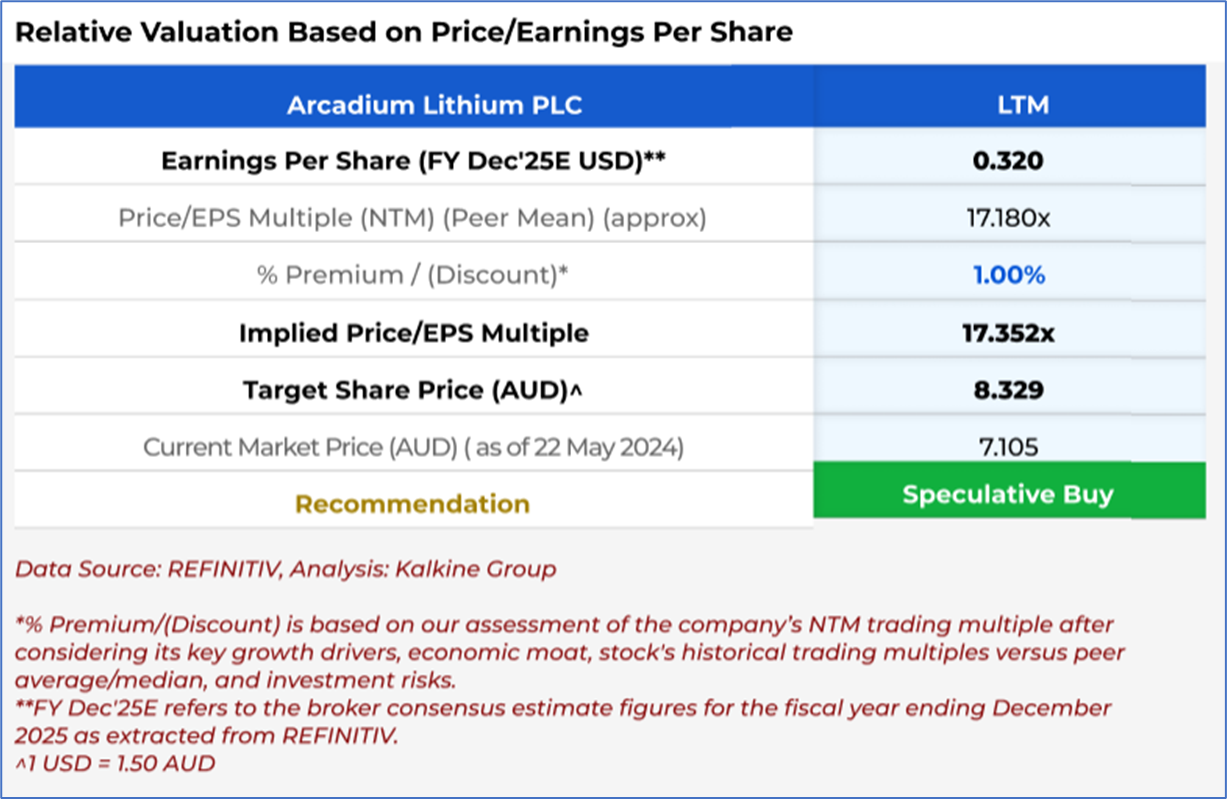Select the 0.320 earnings per share value

pos(1008,160)
